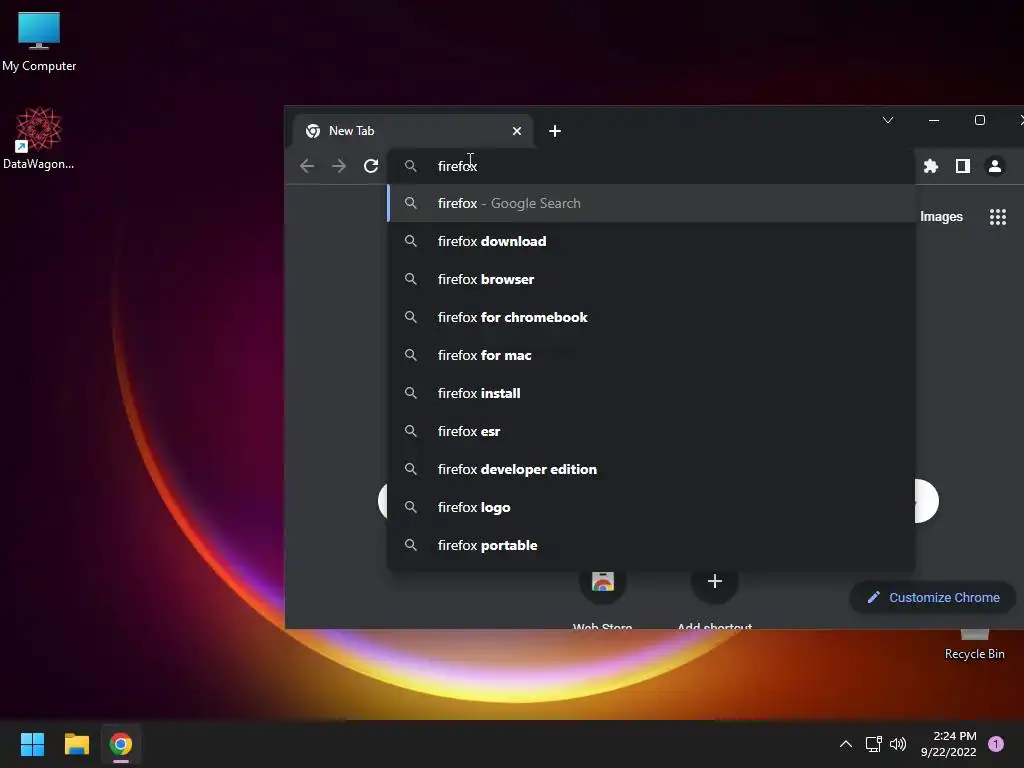Show hidden tray icons chevron
This screenshot has width=1024, height=768.
[846, 744]
